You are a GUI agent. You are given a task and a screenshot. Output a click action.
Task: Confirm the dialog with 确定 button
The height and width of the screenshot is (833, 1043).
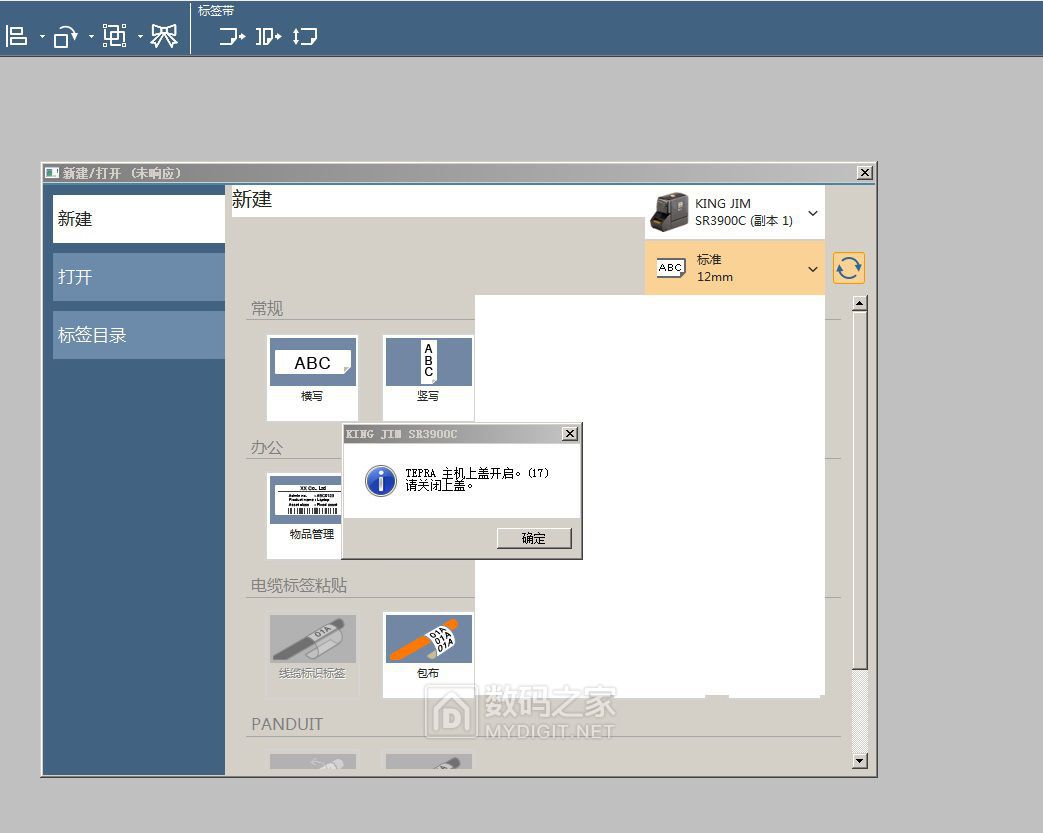pyautogui.click(x=534, y=538)
